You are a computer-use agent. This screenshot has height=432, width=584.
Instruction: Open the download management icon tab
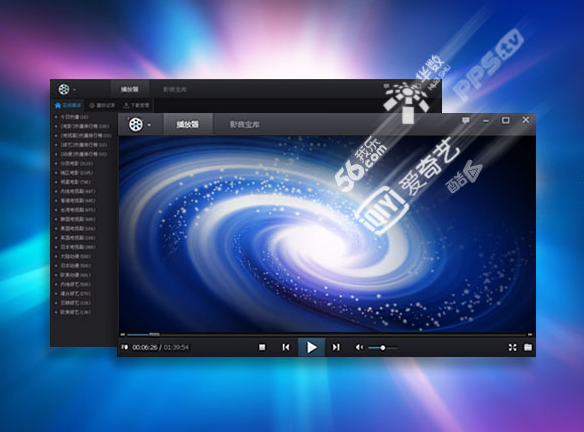(x=136, y=105)
